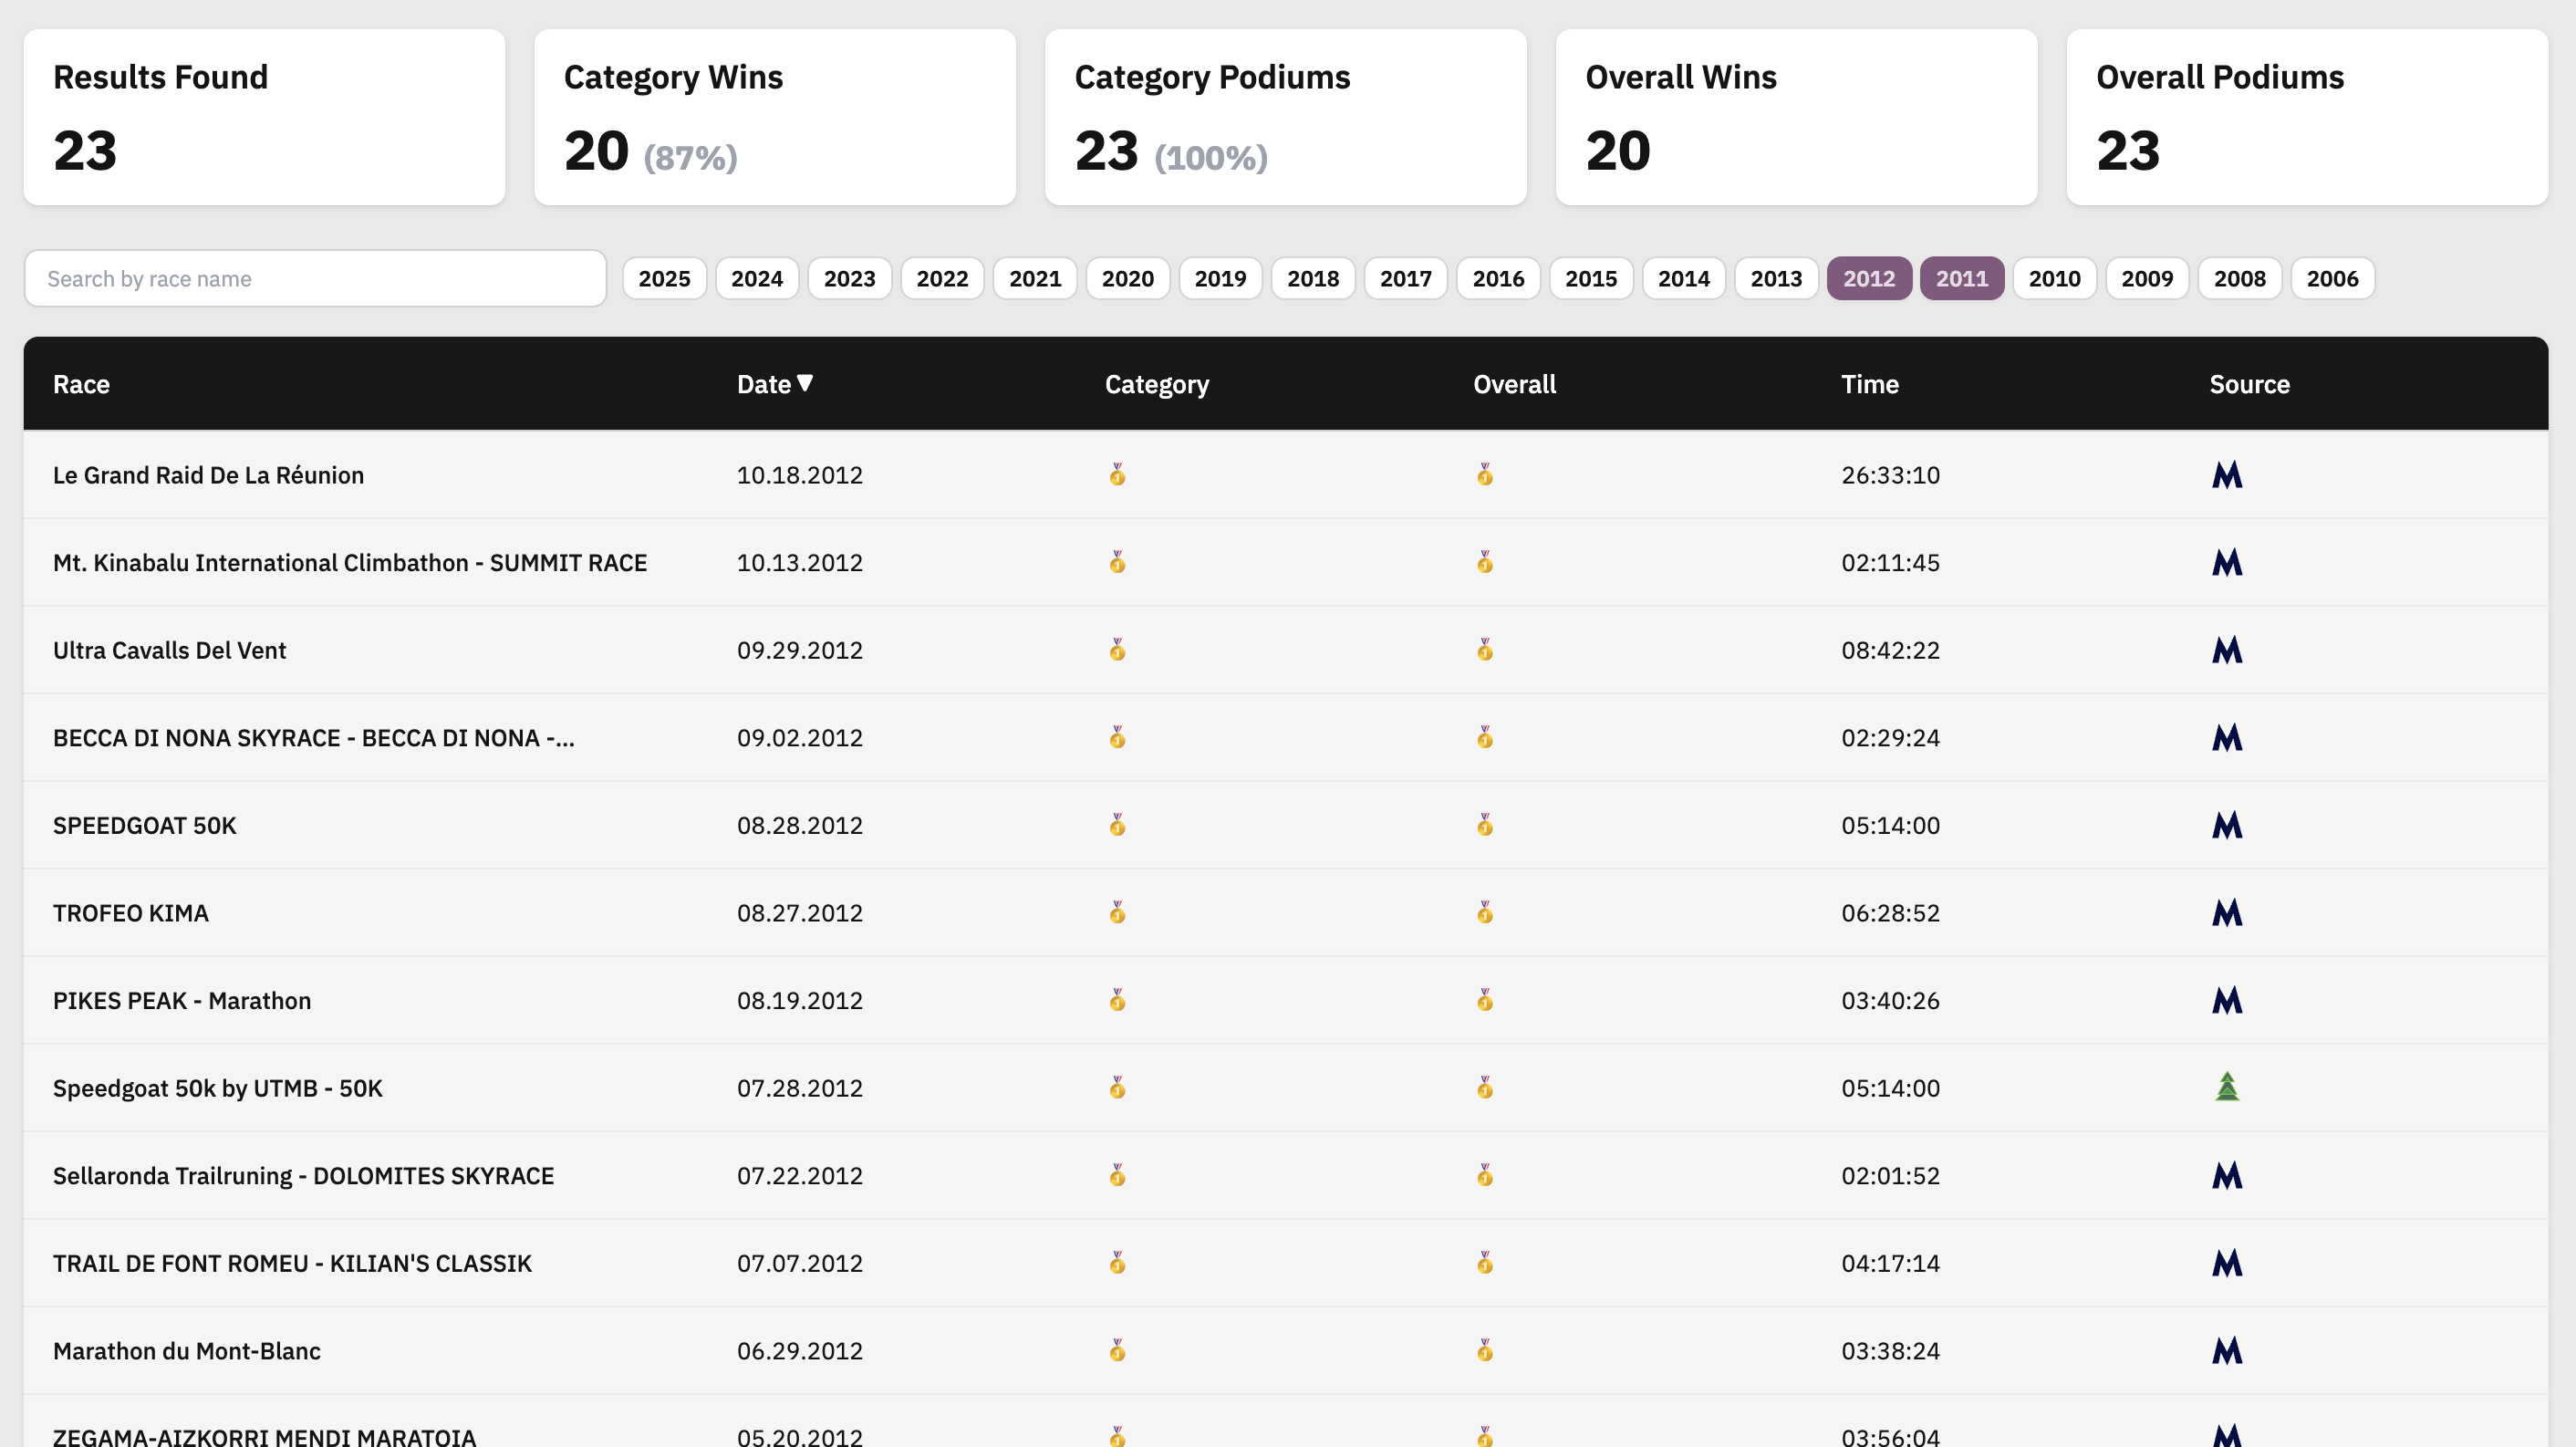Click the race name Ultra Cavalls Del Vent
Viewport: 2576px width, 1447px height.
point(169,650)
